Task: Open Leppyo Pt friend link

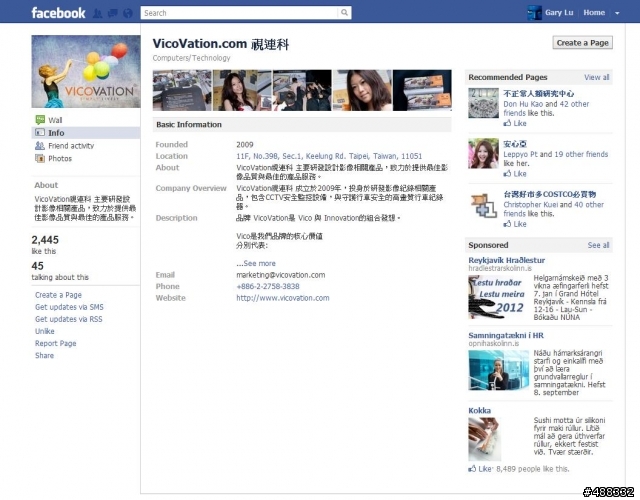Action: pyautogui.click(x=520, y=154)
